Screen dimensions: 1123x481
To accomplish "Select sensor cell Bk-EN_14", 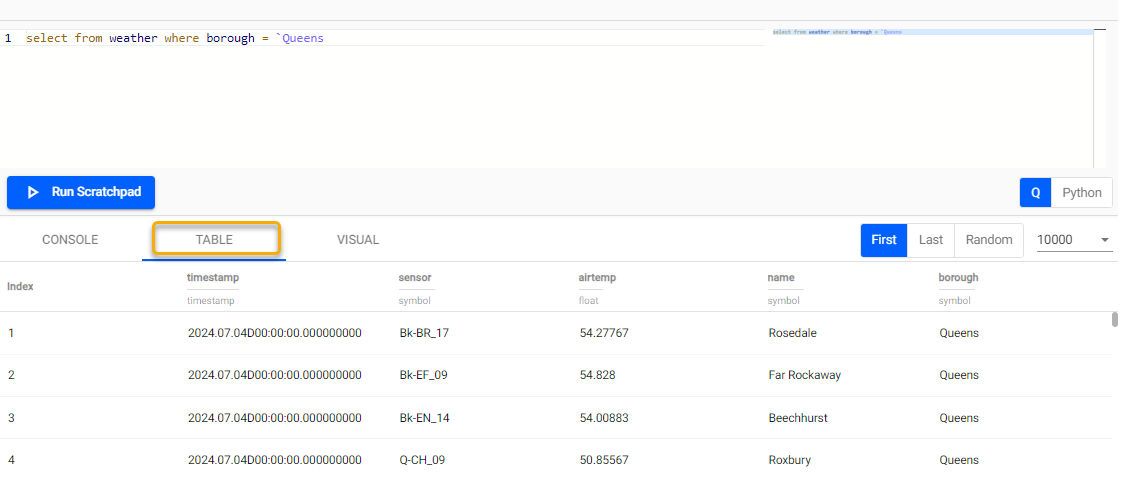I will point(425,418).
